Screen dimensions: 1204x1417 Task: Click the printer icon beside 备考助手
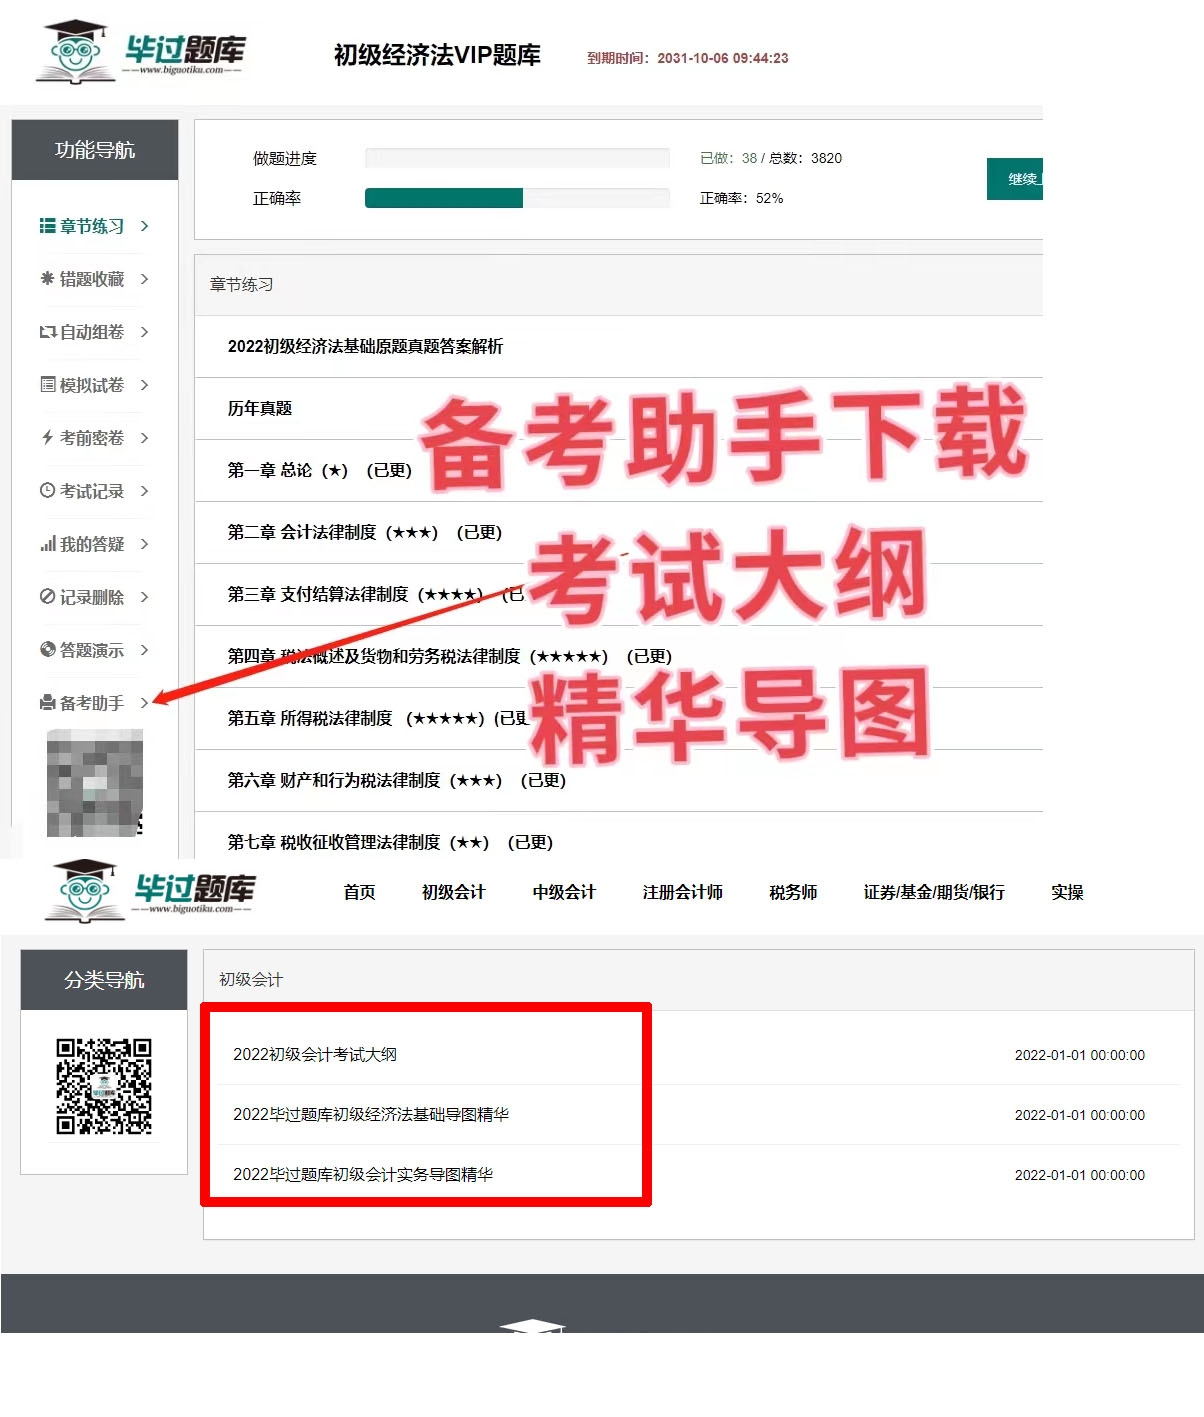tap(47, 703)
